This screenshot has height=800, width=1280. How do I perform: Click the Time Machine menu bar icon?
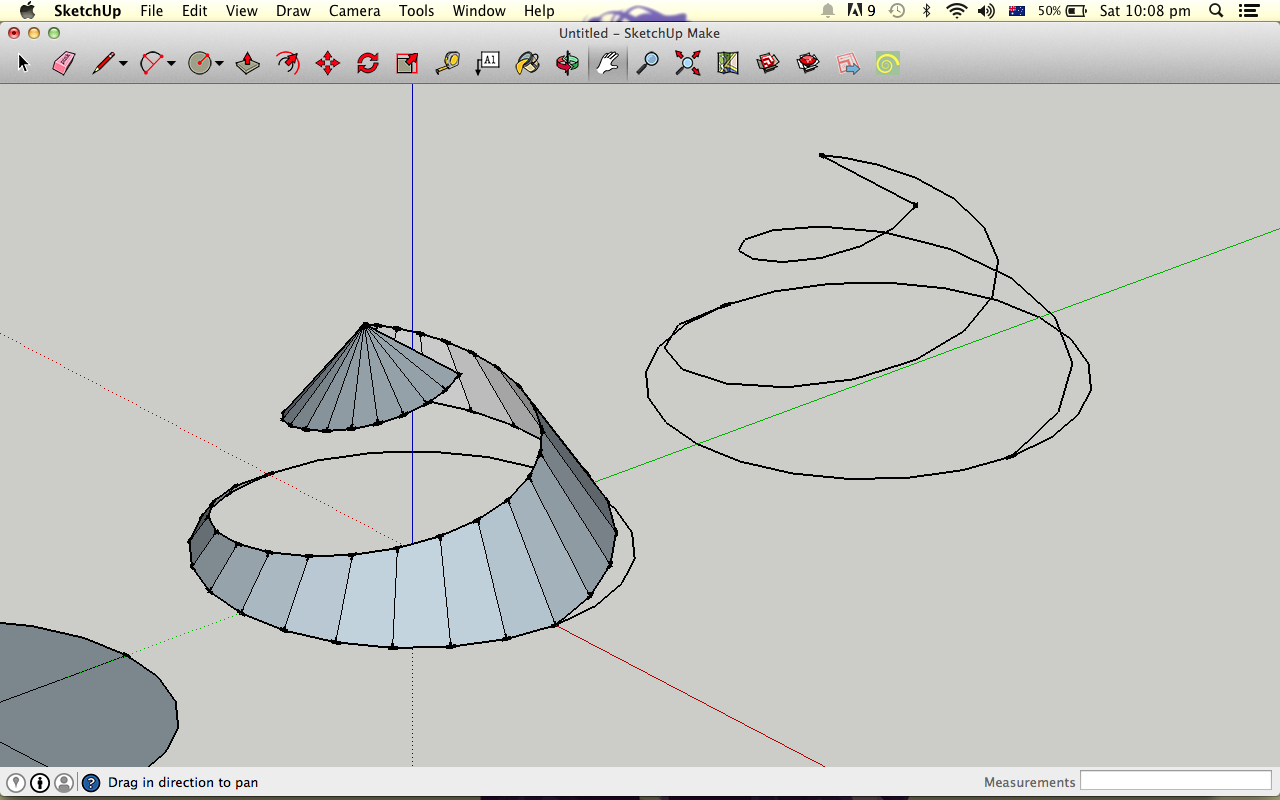pyautogui.click(x=897, y=11)
